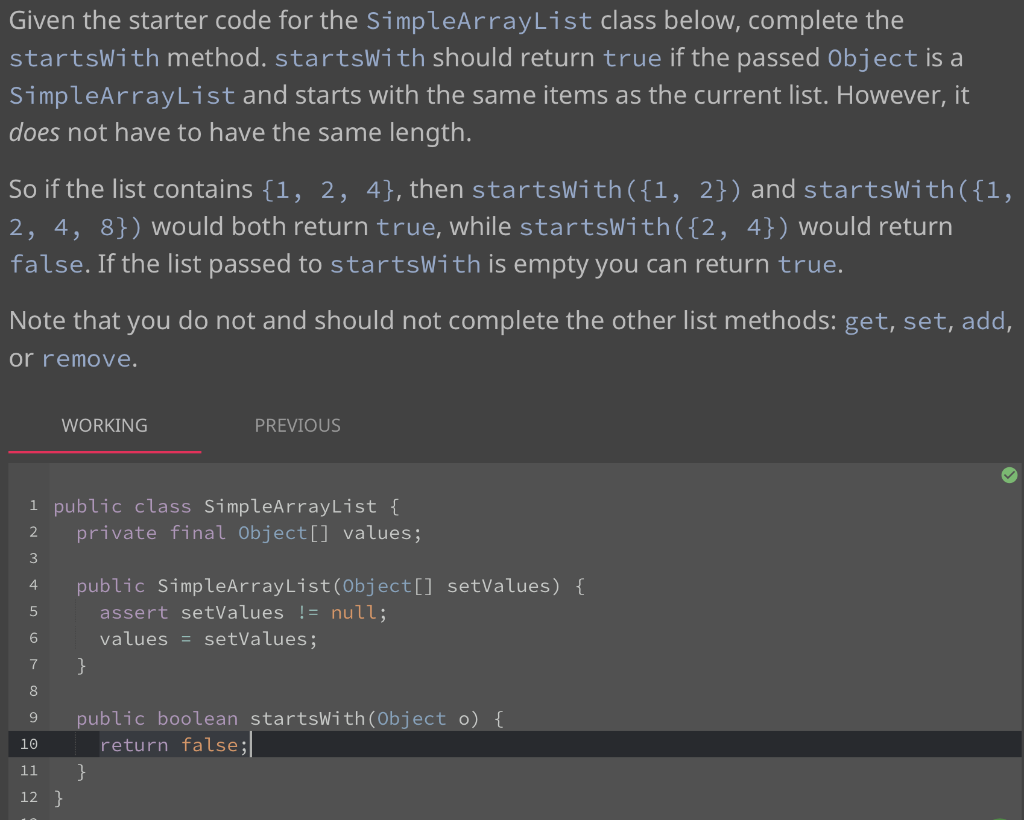Click line number 10 in the gutter
1024x820 pixels.
[x=28, y=744]
